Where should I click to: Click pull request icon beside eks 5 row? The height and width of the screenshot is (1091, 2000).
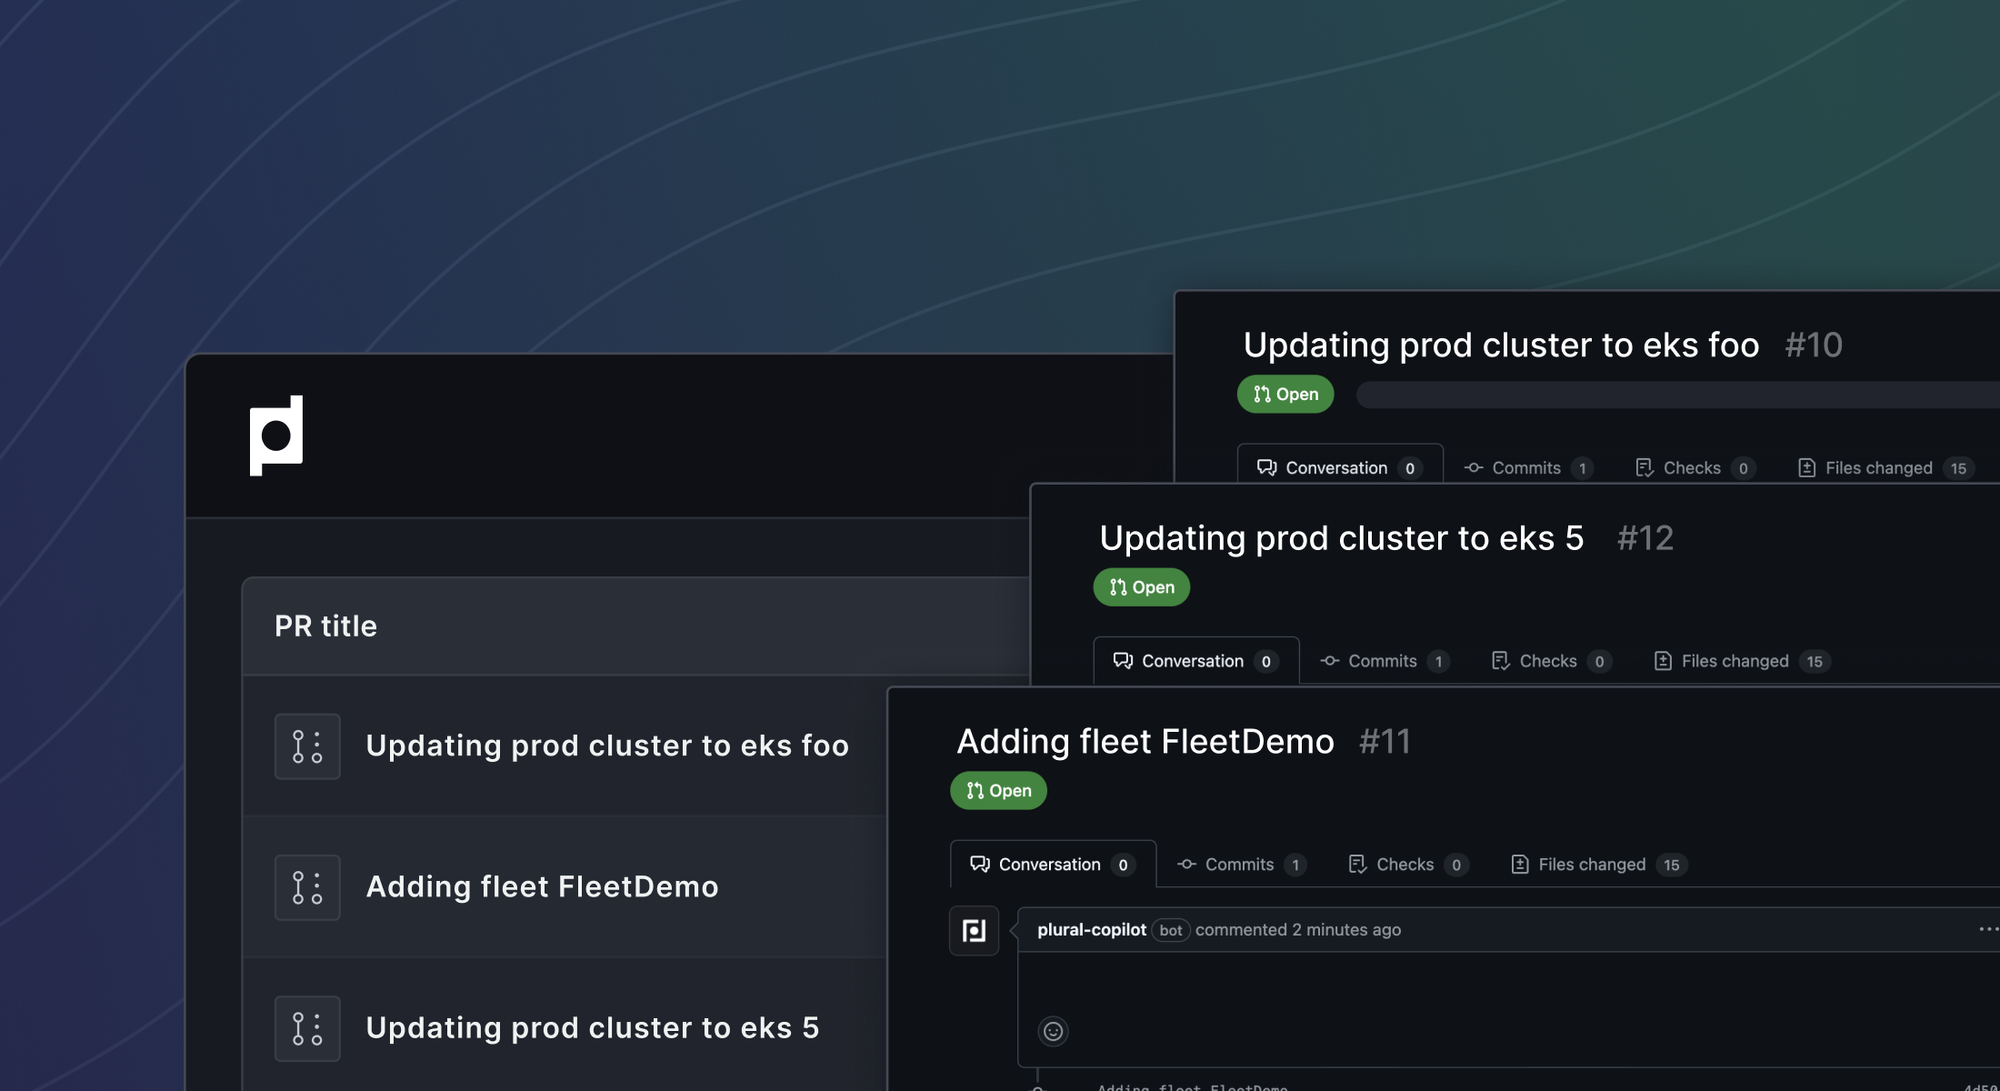coord(307,1028)
